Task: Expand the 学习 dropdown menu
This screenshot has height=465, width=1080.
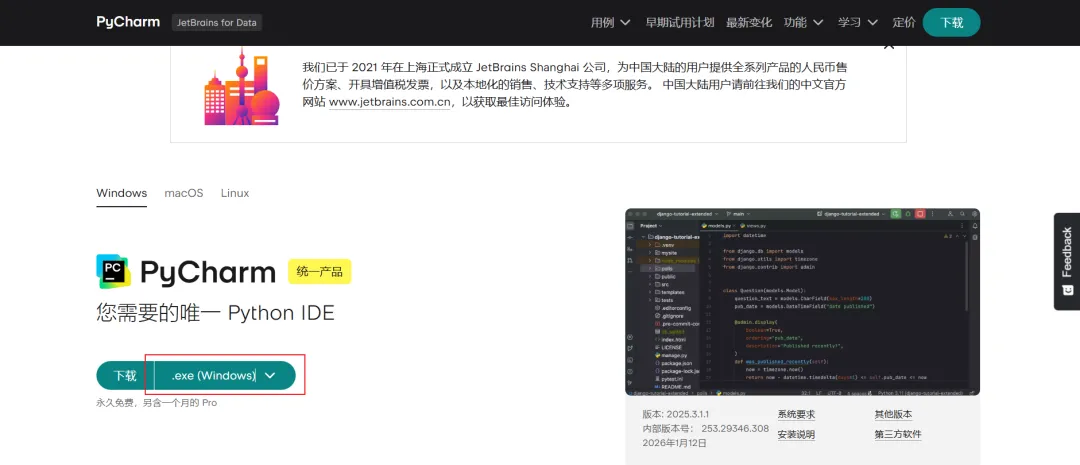Action: point(858,23)
